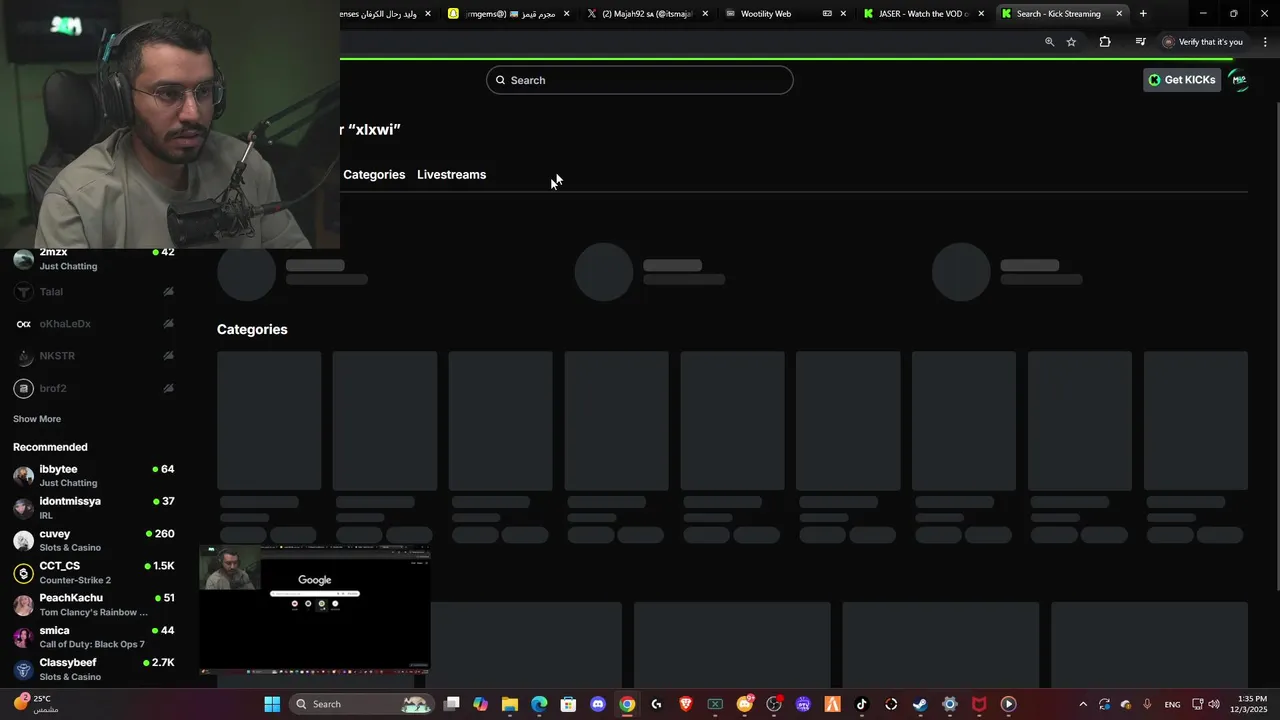Open the McAfee shield taskbar icon
1280x720 pixels.
[979, 704]
